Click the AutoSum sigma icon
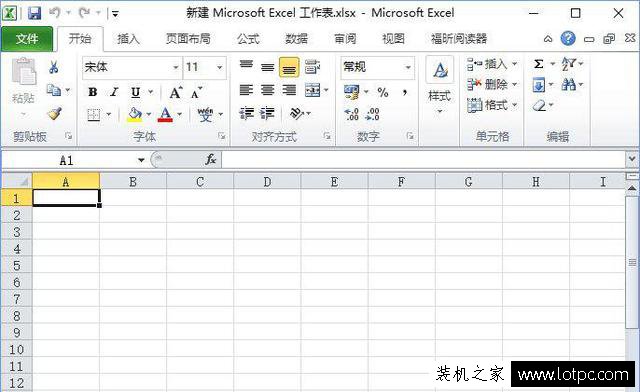Viewport: 640px width, 392px height. coord(539,64)
